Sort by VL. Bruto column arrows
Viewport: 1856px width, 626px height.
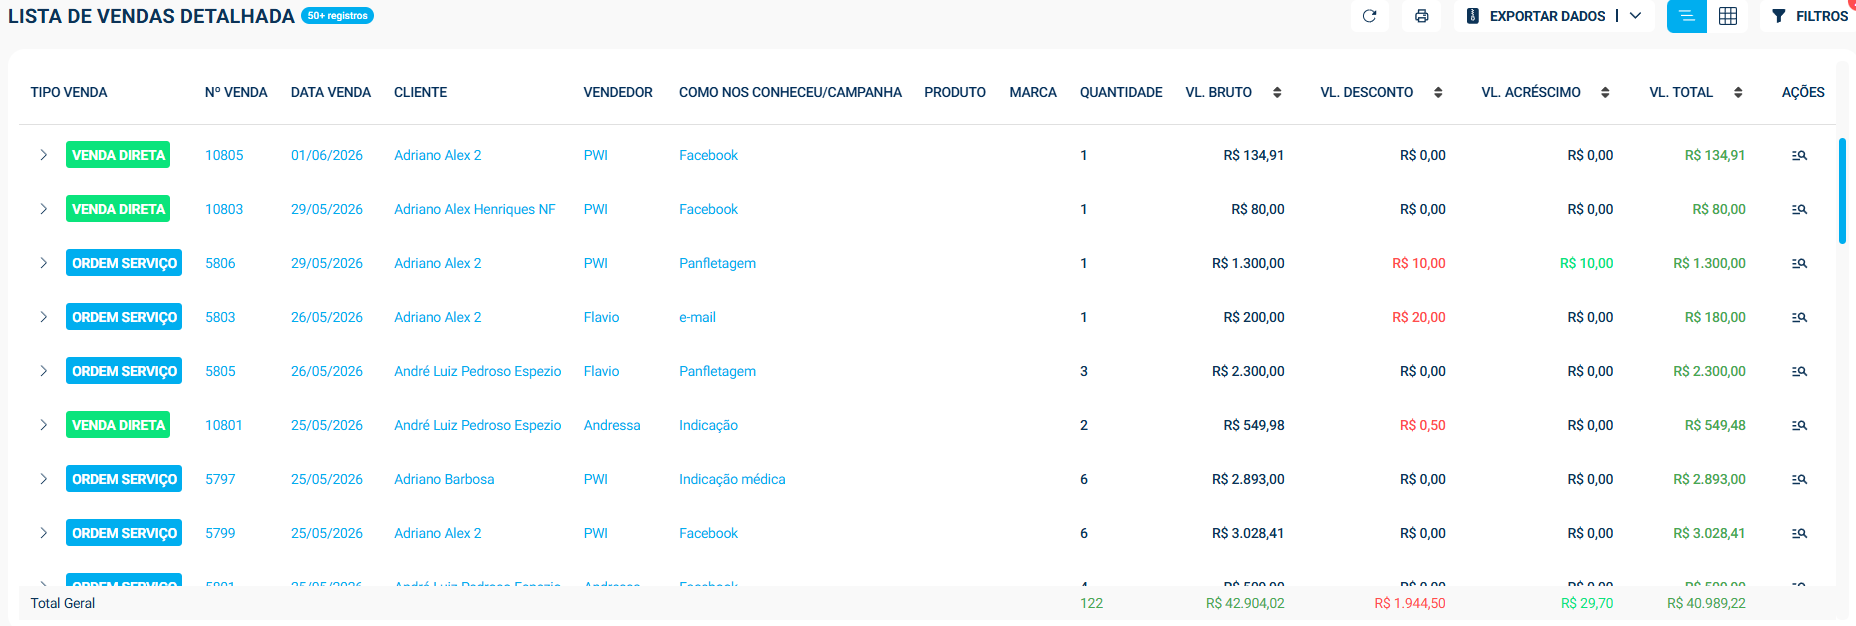1277,92
